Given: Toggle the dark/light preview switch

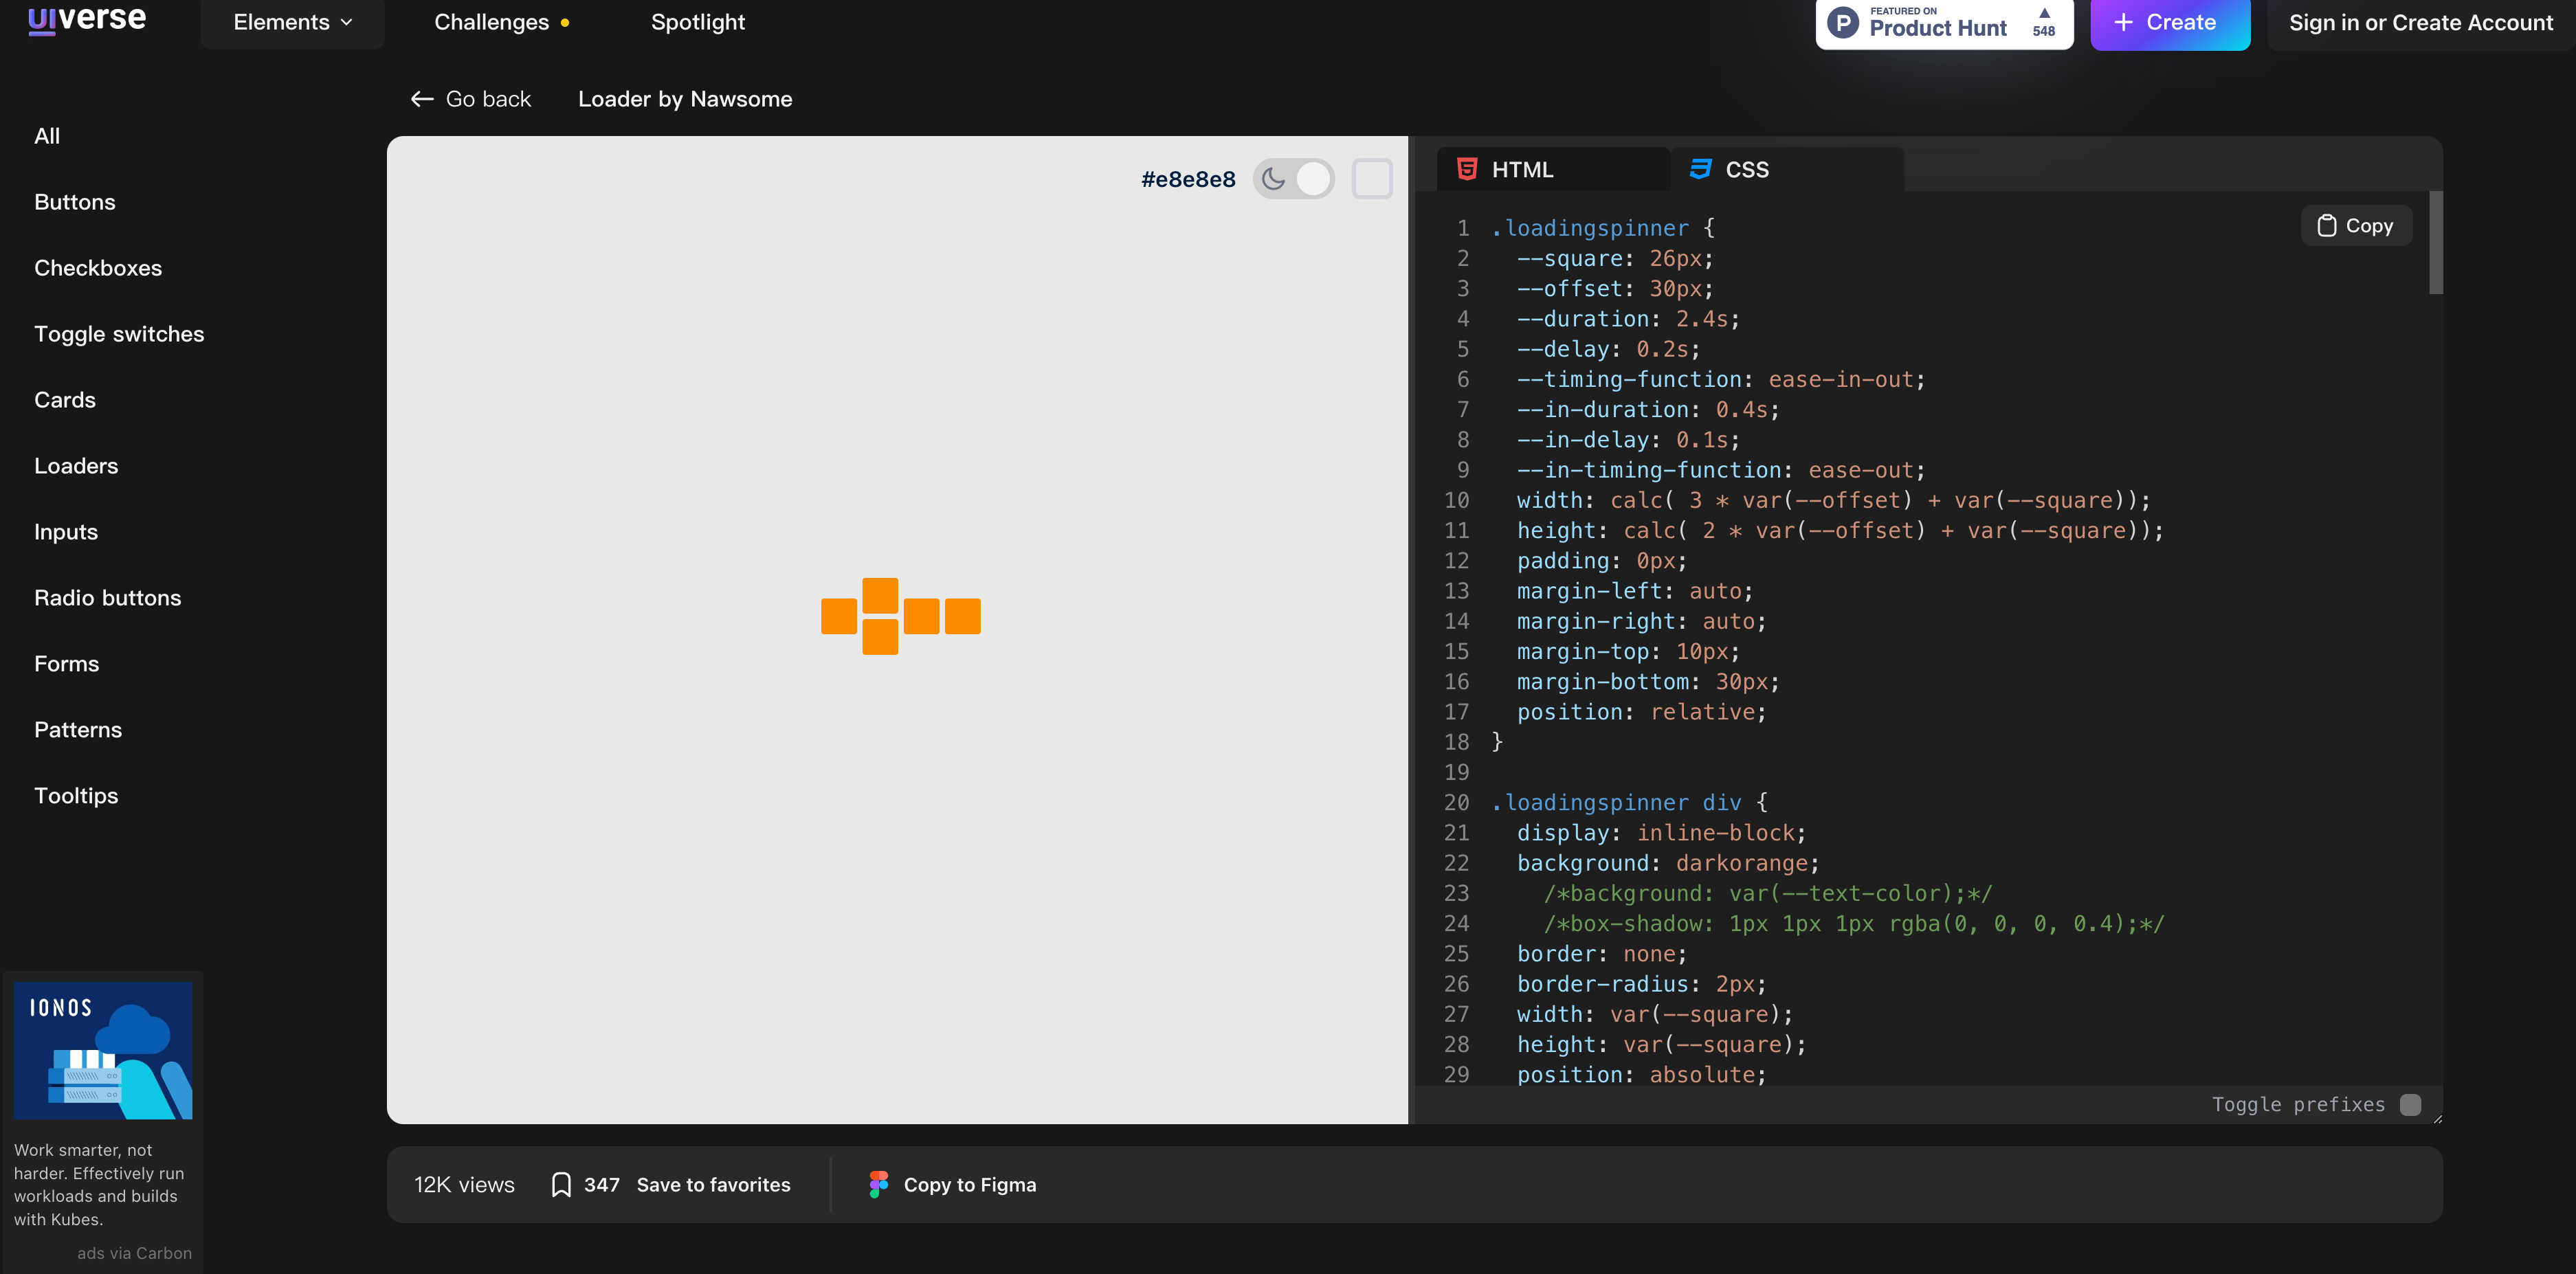Looking at the screenshot, I should click(1293, 179).
